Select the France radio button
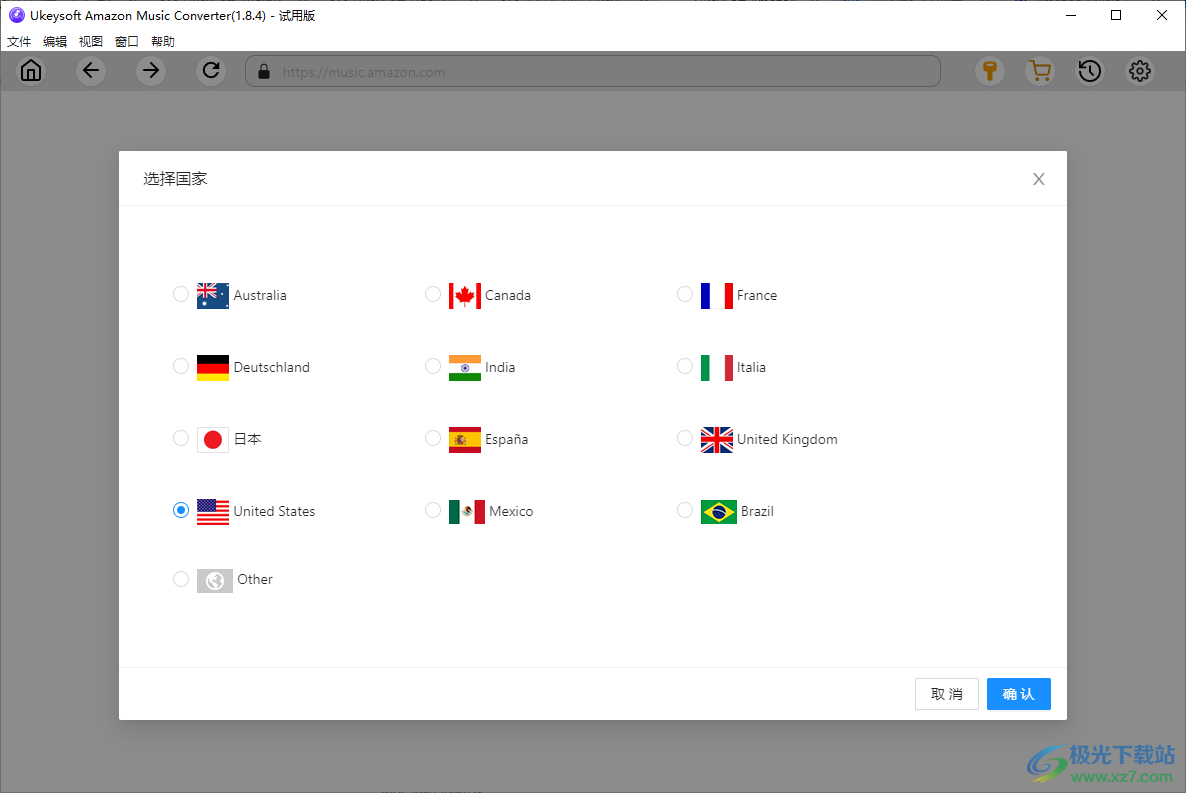Screen dimensions: 1186x793 point(685,294)
